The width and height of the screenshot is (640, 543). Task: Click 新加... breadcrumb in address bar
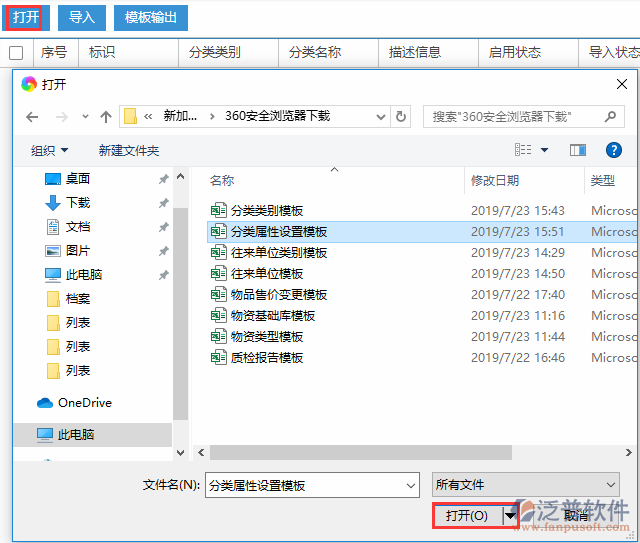click(180, 116)
